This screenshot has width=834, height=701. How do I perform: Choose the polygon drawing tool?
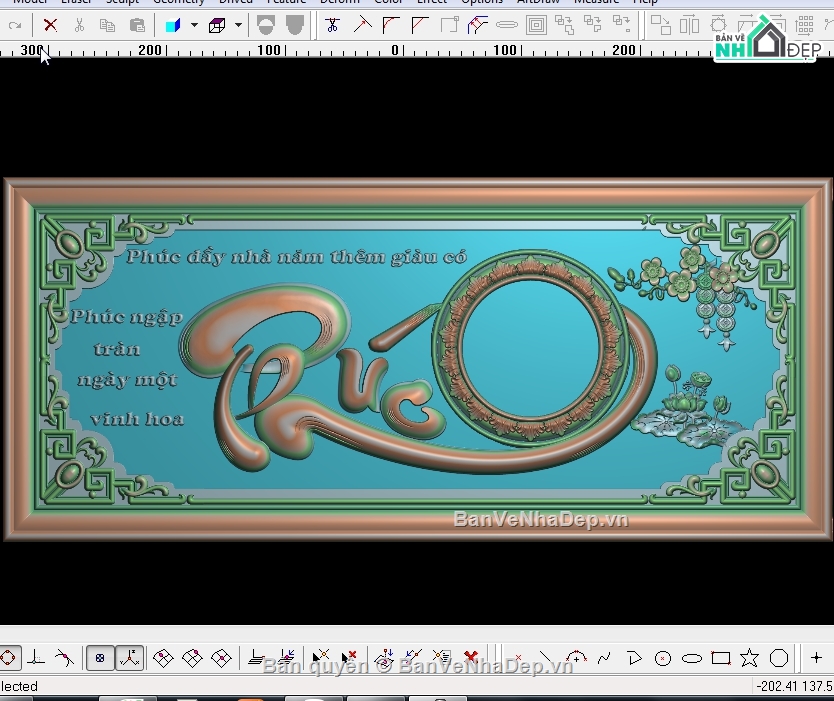point(779,658)
